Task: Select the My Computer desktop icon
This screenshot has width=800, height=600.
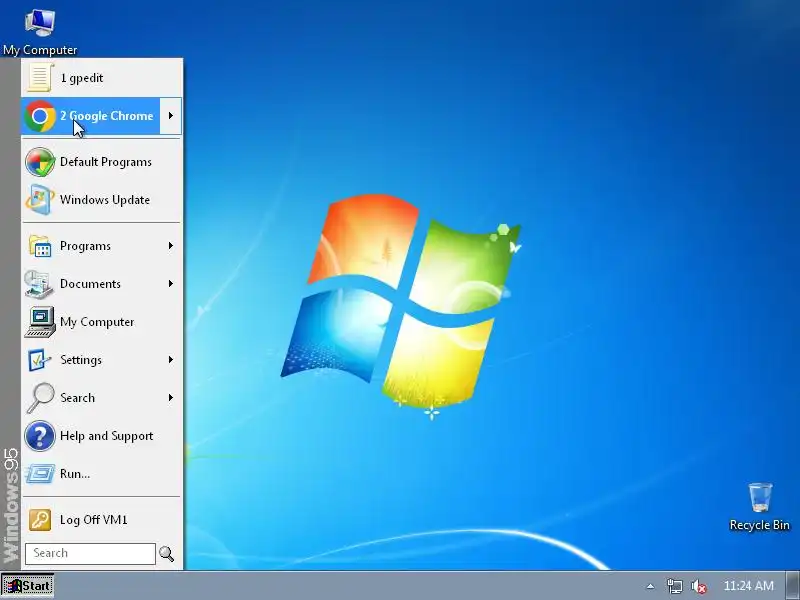Action: tap(40, 32)
